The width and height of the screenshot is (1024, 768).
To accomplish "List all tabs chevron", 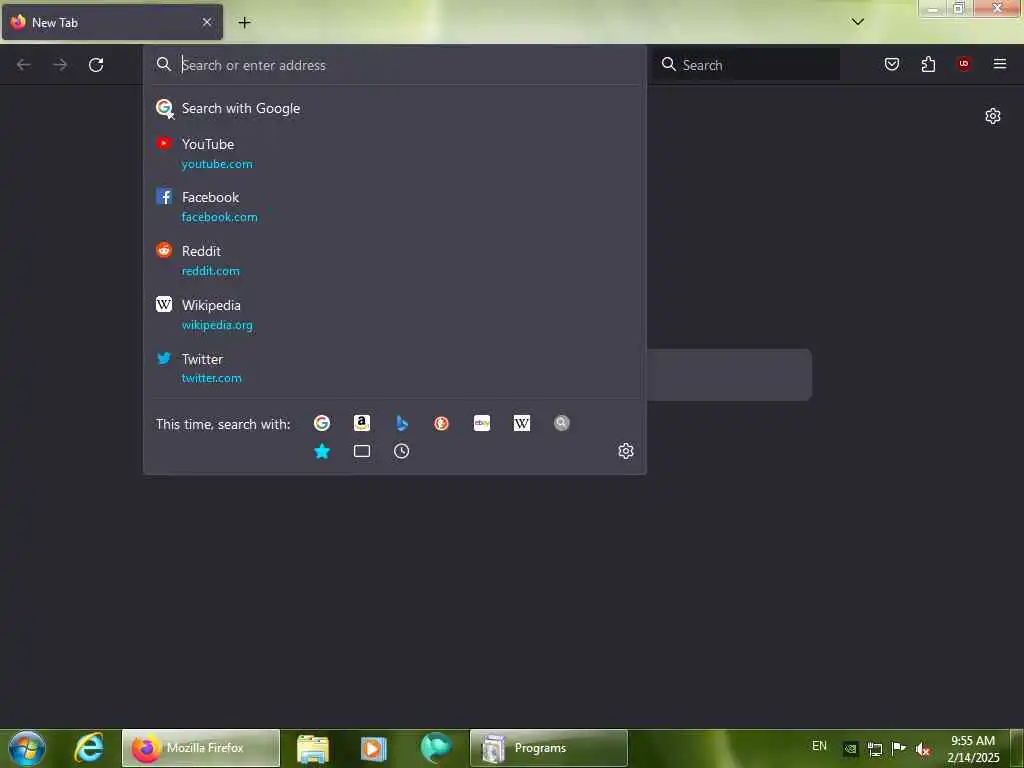I will pos(857,22).
